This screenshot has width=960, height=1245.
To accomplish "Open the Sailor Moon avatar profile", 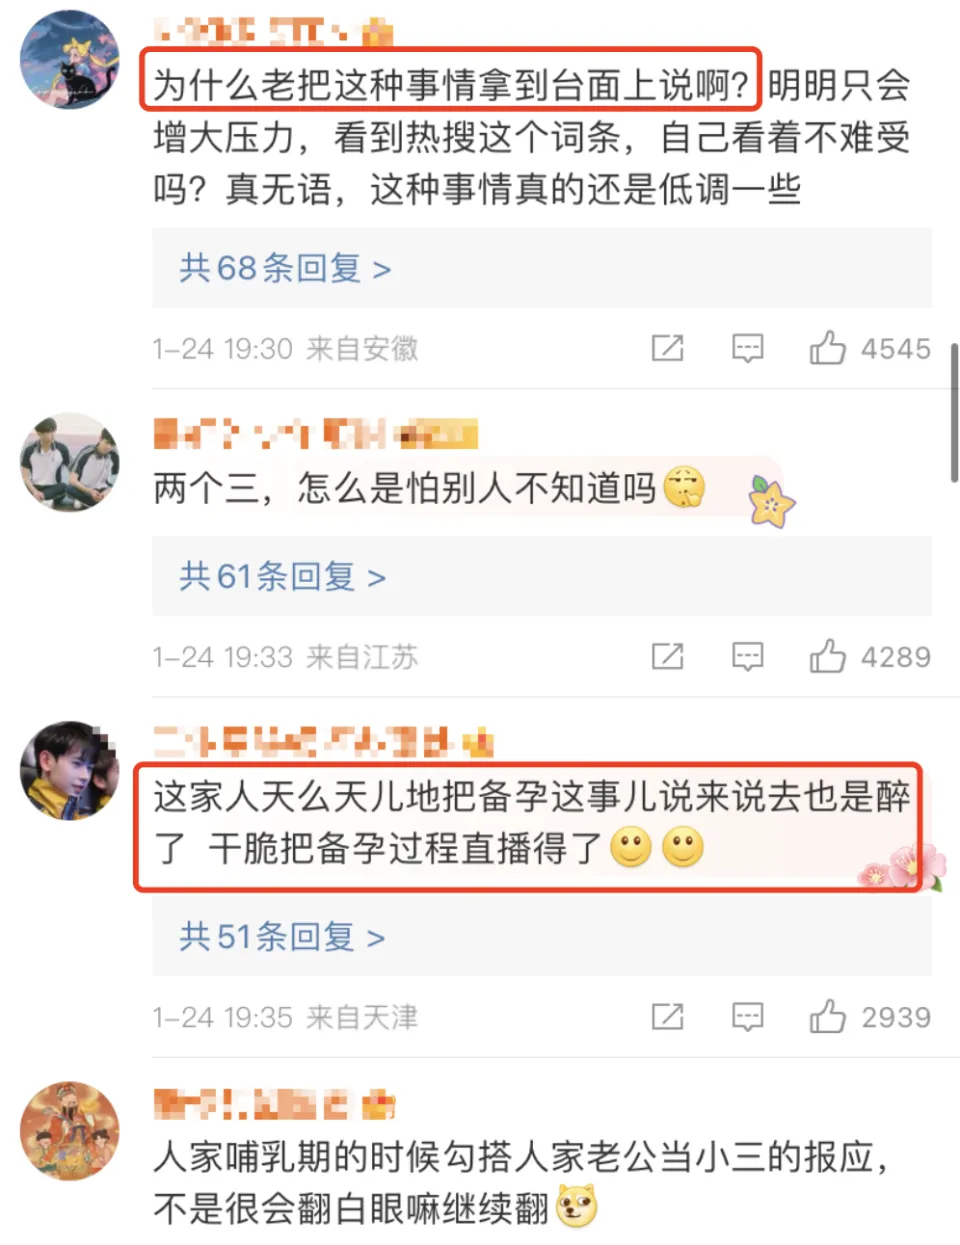I will pos(70,60).
